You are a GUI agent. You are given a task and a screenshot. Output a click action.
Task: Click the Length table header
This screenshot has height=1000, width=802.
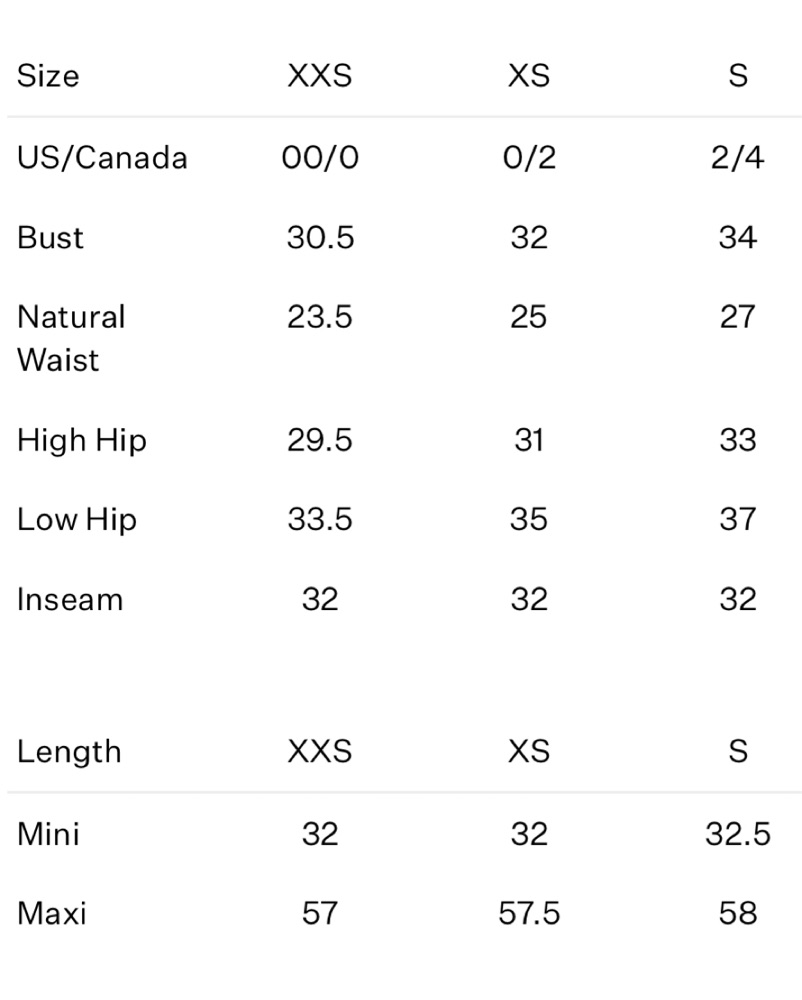click(69, 752)
